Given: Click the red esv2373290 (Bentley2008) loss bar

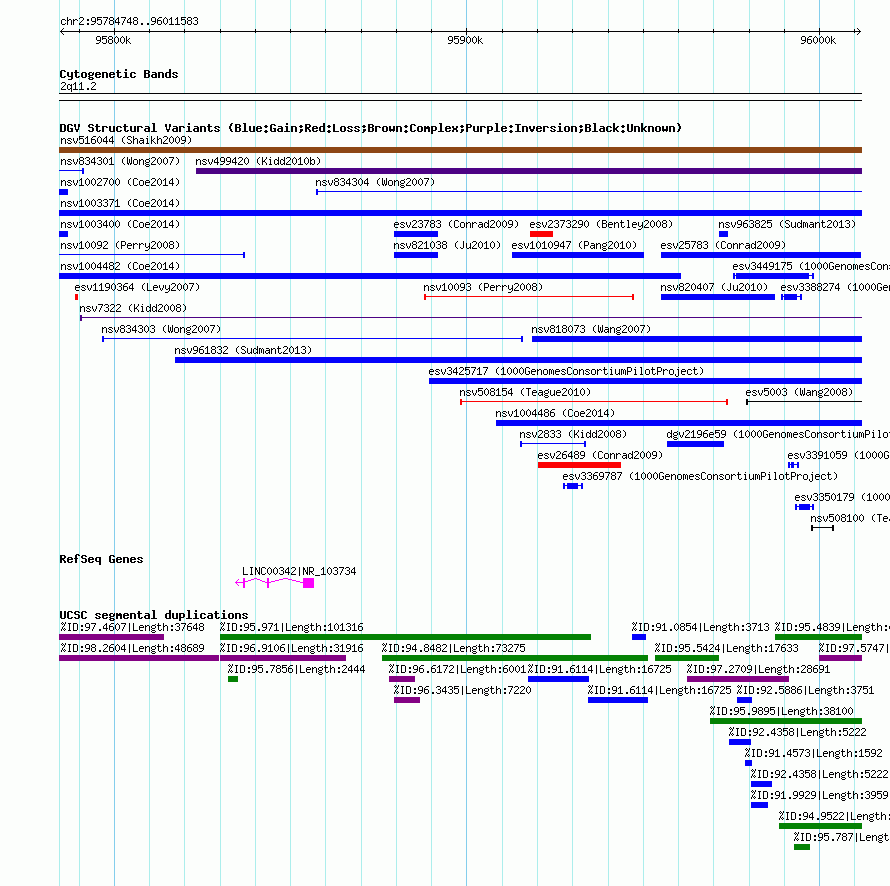Looking at the screenshot, I should [x=541, y=234].
